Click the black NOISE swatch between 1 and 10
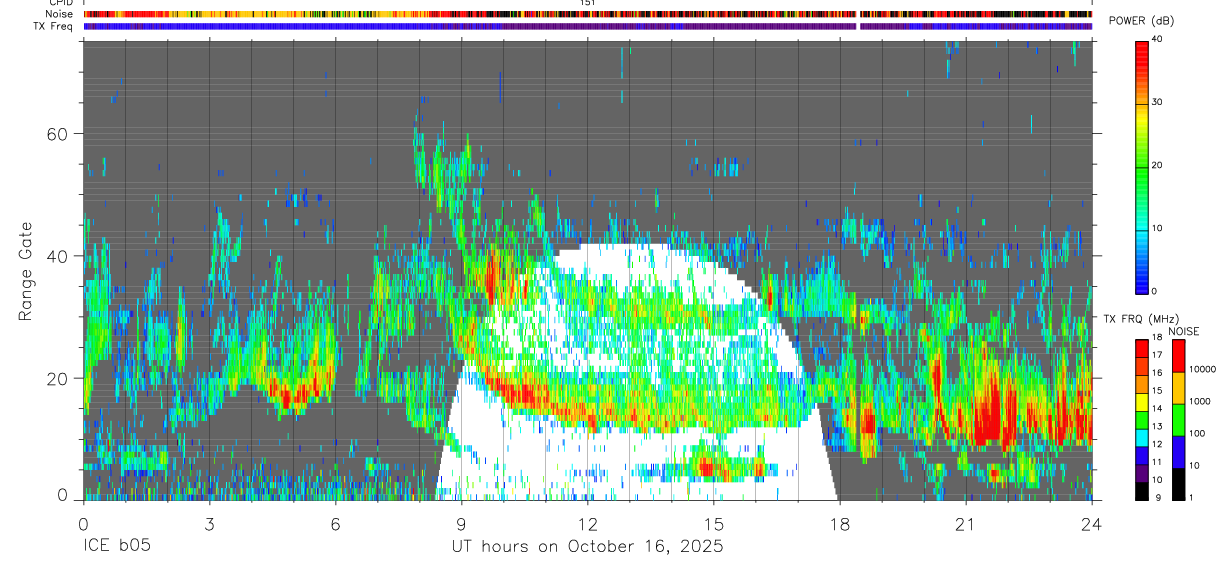 [1179, 484]
